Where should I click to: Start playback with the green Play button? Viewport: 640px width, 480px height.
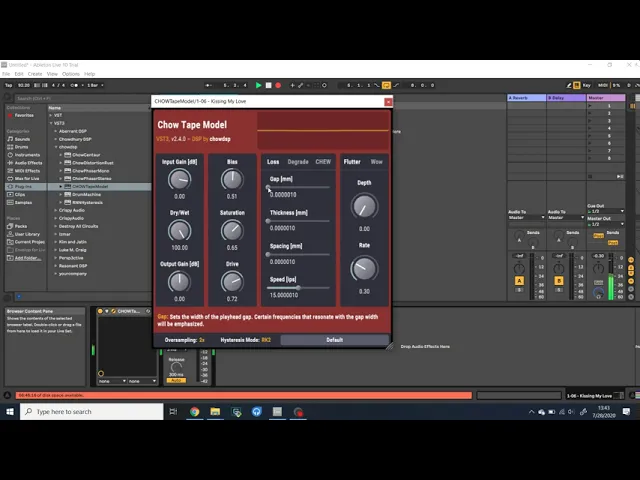[x=258, y=85]
